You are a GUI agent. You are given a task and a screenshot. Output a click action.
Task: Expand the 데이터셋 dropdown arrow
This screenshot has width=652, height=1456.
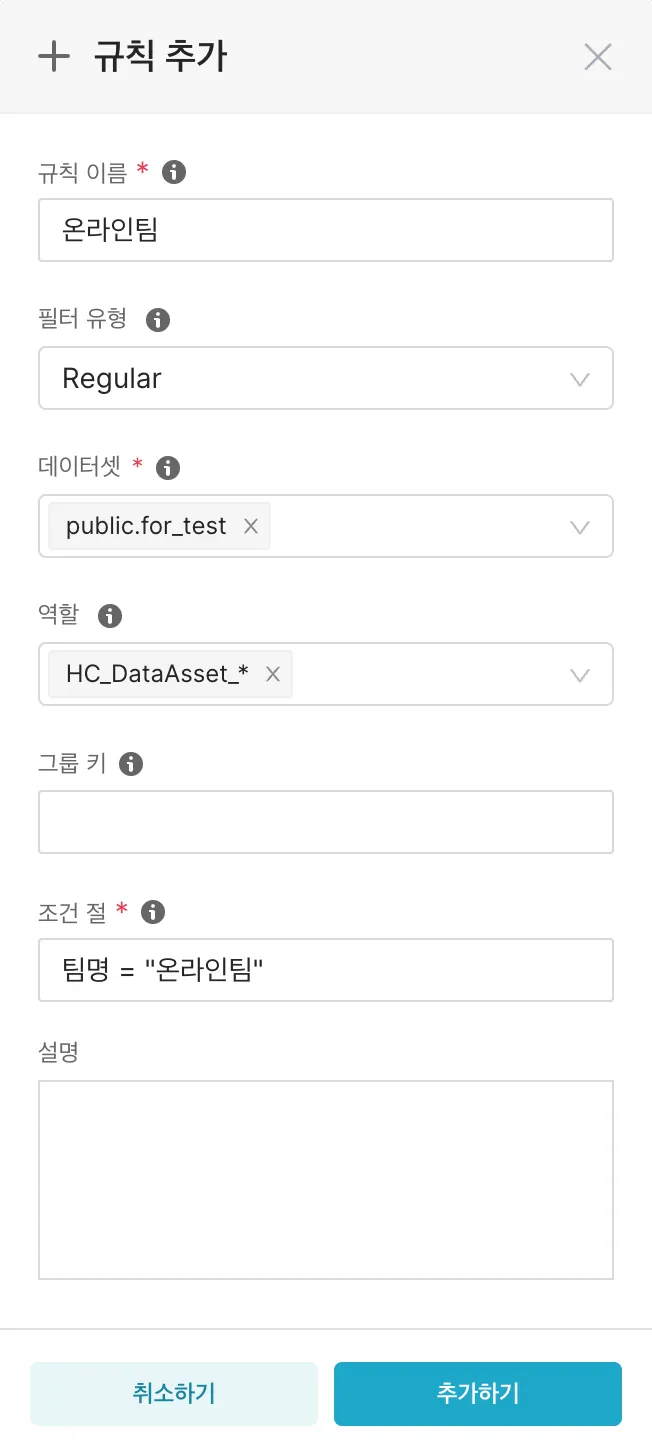[x=579, y=526]
